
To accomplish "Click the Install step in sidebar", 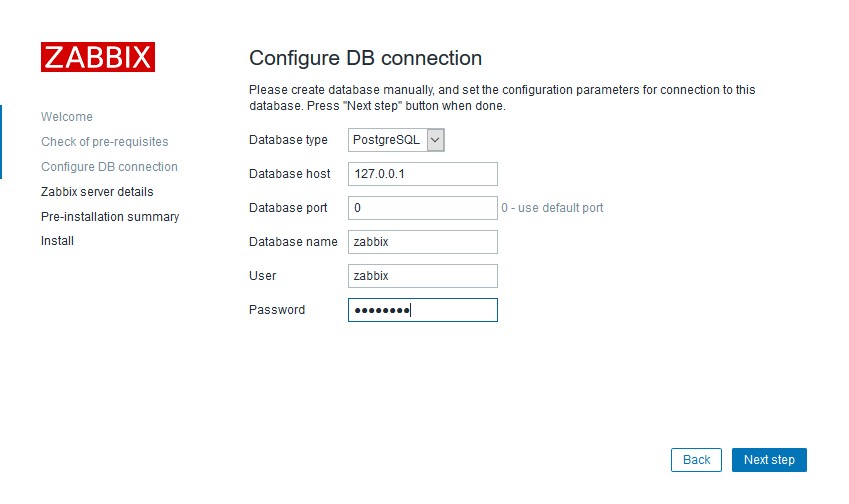I will click(x=57, y=241).
